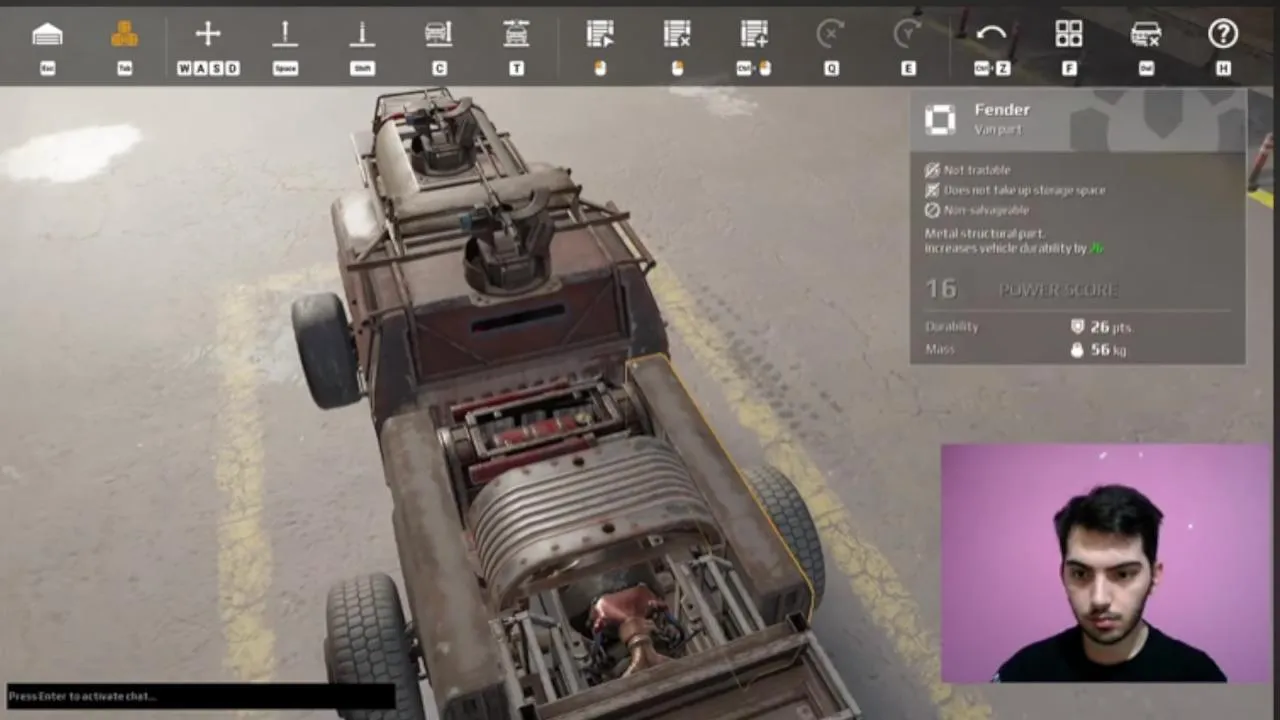Click the 'Mass' stat label
This screenshot has height=720, width=1280.
point(940,349)
